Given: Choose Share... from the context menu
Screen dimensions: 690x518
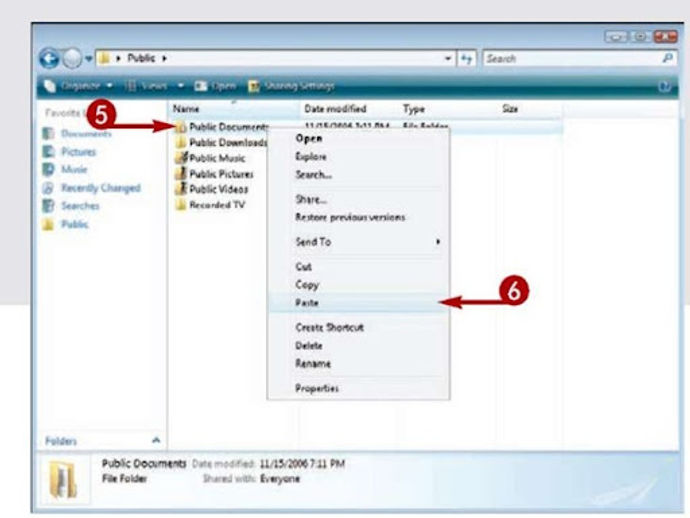Looking at the screenshot, I should pyautogui.click(x=358, y=199).
